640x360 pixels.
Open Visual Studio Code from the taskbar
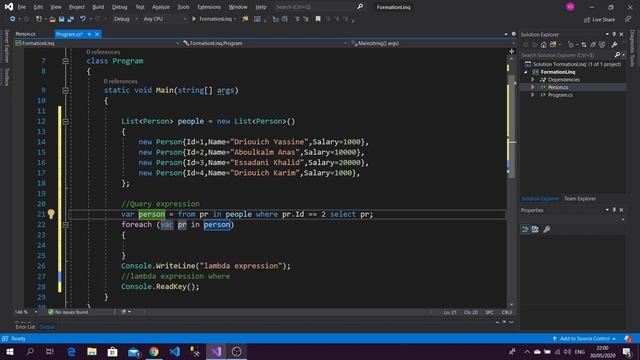coord(175,352)
